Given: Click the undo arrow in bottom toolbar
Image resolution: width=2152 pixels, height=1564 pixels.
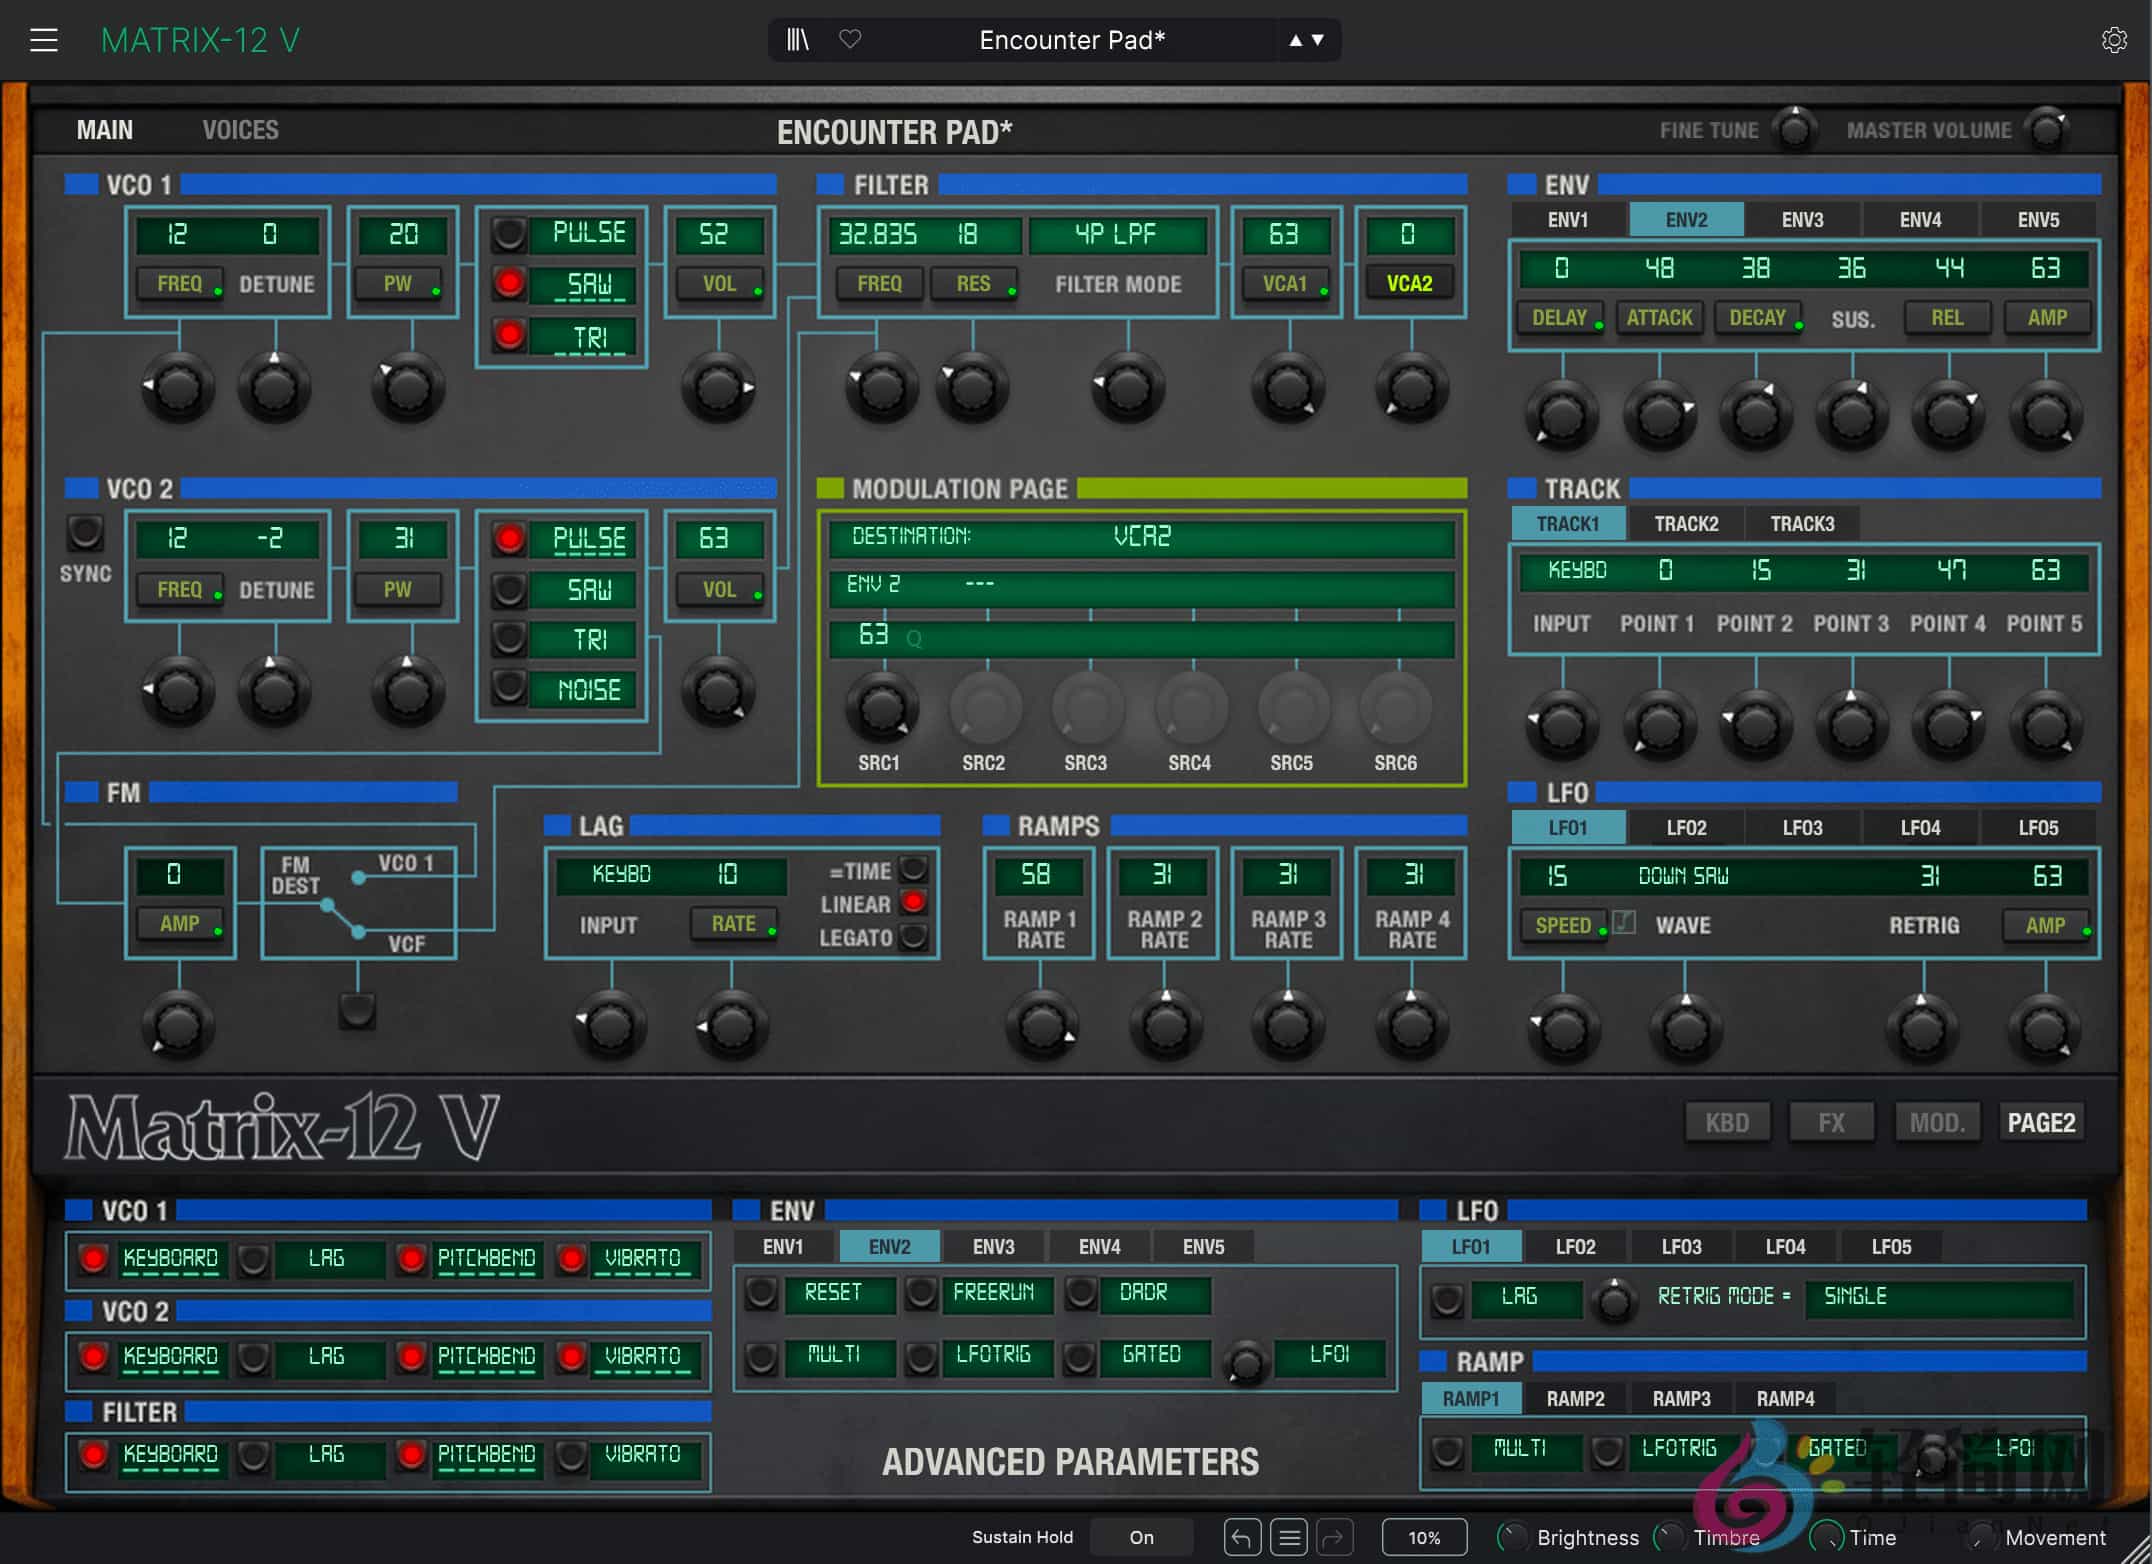Looking at the screenshot, I should pyautogui.click(x=1241, y=1537).
